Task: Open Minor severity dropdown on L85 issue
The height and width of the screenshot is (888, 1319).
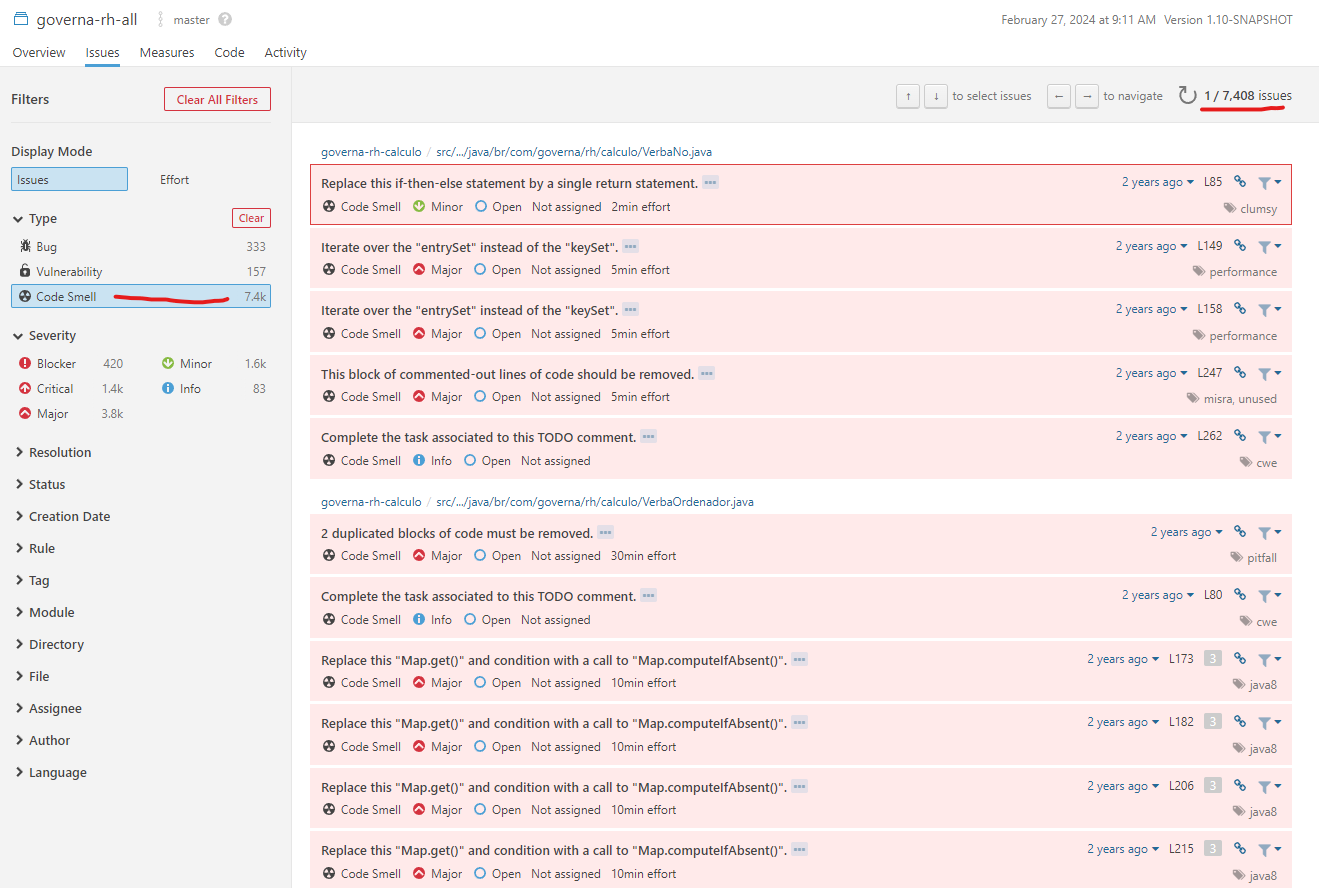Action: tap(438, 207)
